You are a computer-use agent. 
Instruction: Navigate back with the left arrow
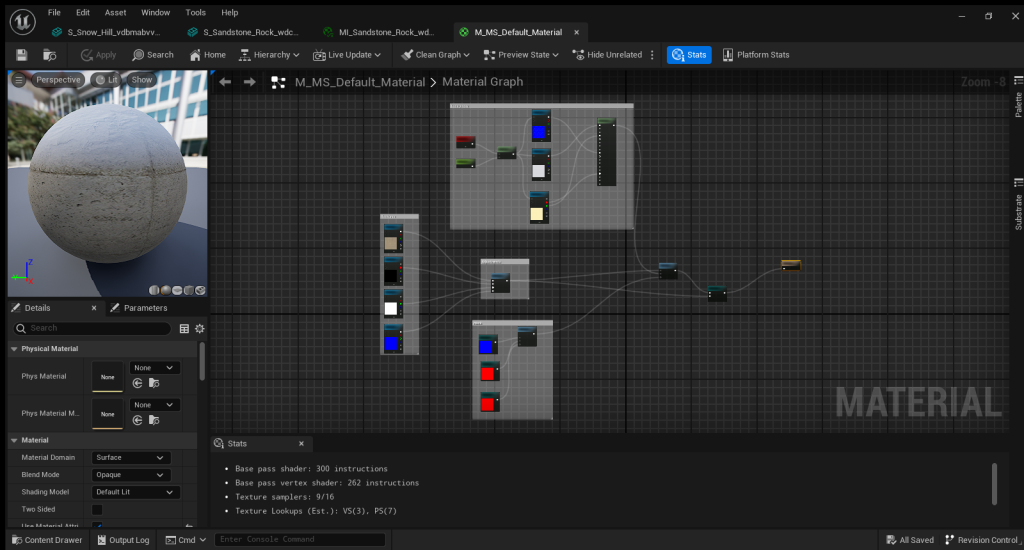pos(225,82)
